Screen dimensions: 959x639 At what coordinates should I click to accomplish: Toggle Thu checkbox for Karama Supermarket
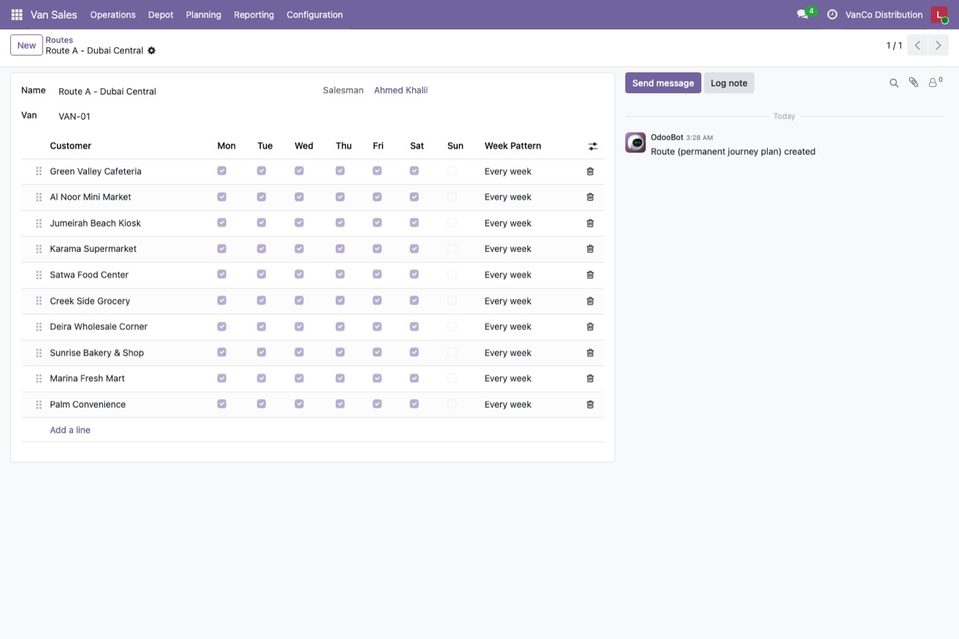pos(340,249)
